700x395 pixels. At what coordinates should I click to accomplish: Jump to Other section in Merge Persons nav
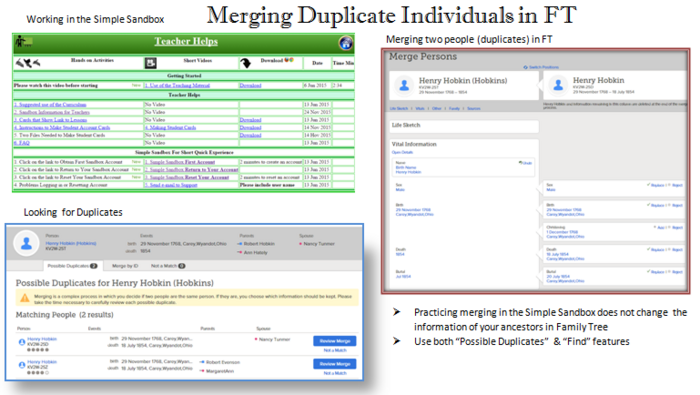[437, 108]
